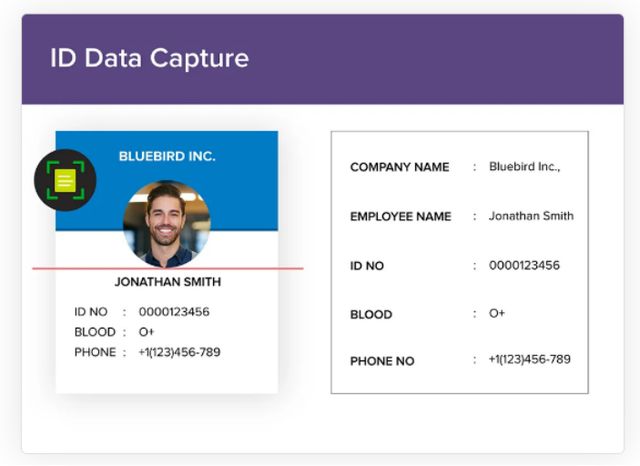Click the Bluebird Inc., extracted value
Image resolution: width=640 pixels, height=466 pixels.
tap(524, 166)
